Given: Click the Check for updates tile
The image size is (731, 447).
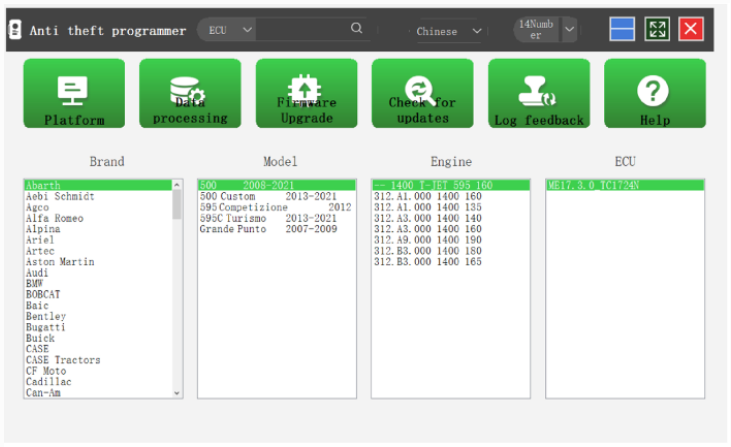Looking at the screenshot, I should click(422, 93).
